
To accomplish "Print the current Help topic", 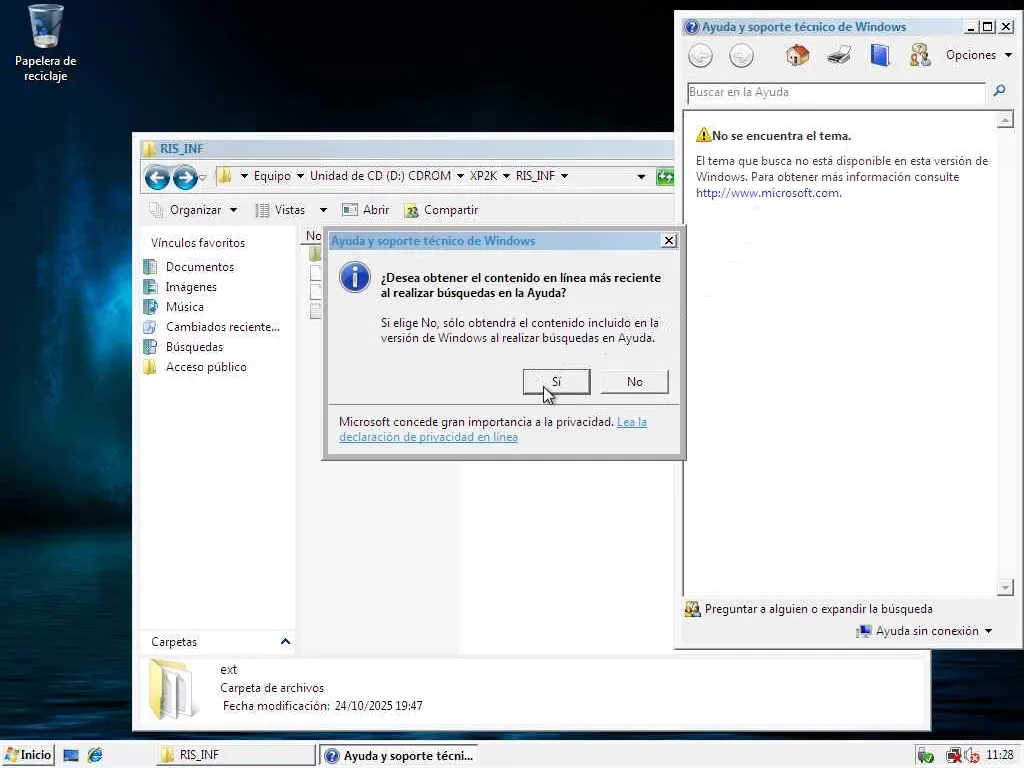I will (839, 56).
